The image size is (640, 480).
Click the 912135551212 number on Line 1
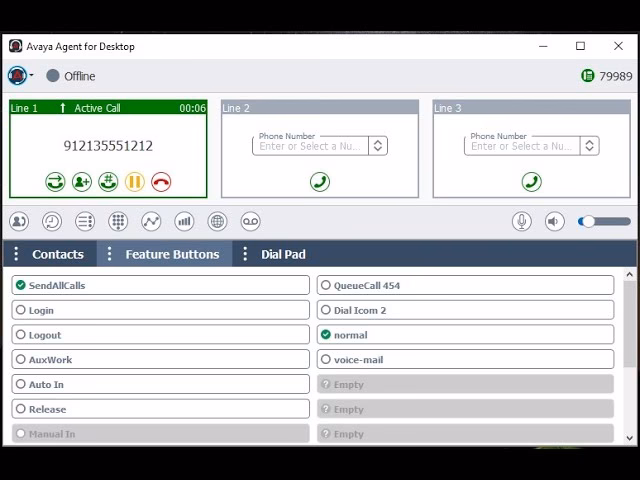point(108,146)
